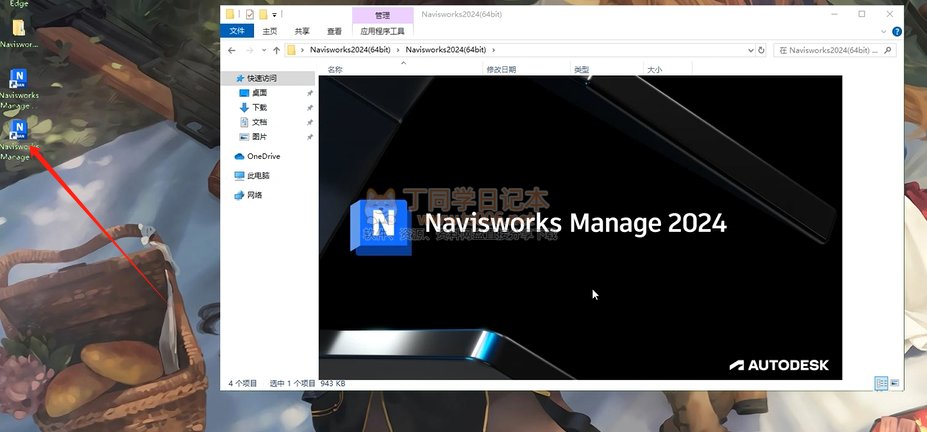Screen dimensions: 927x432
Task: Sort files by 修改日期 column header
Action: (501, 70)
